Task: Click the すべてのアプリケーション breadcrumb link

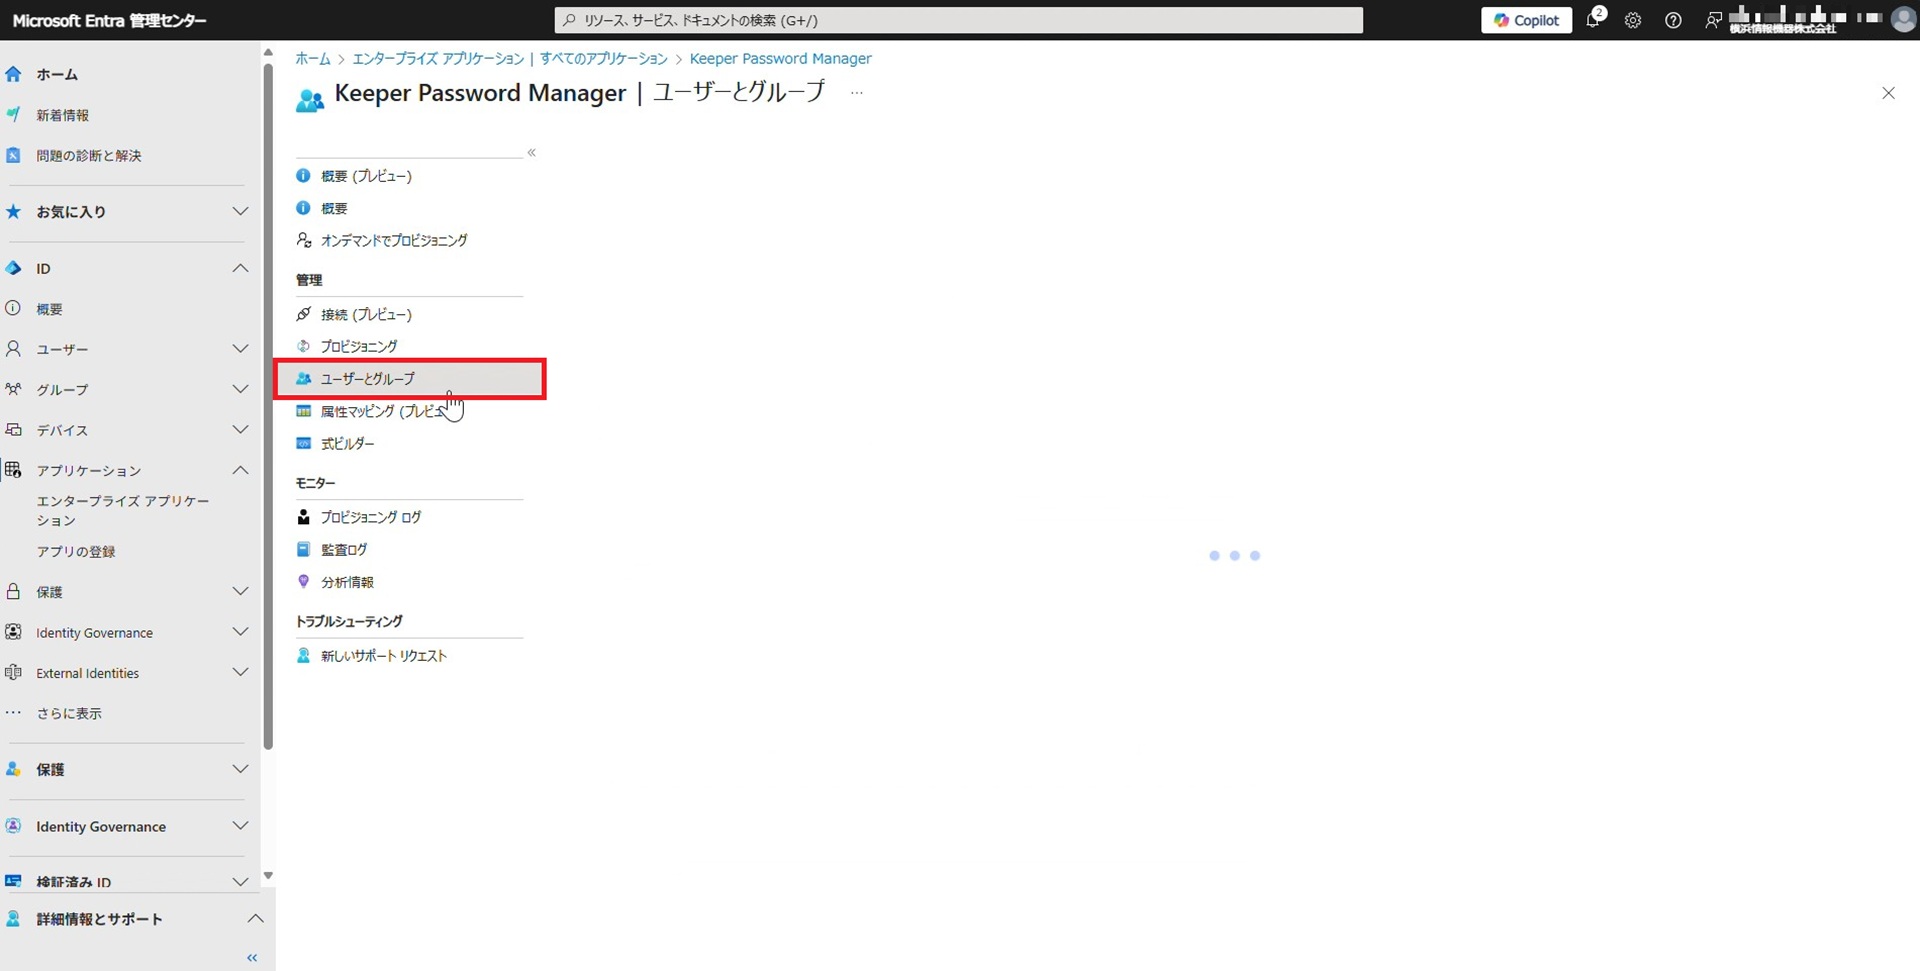Action: (x=603, y=59)
